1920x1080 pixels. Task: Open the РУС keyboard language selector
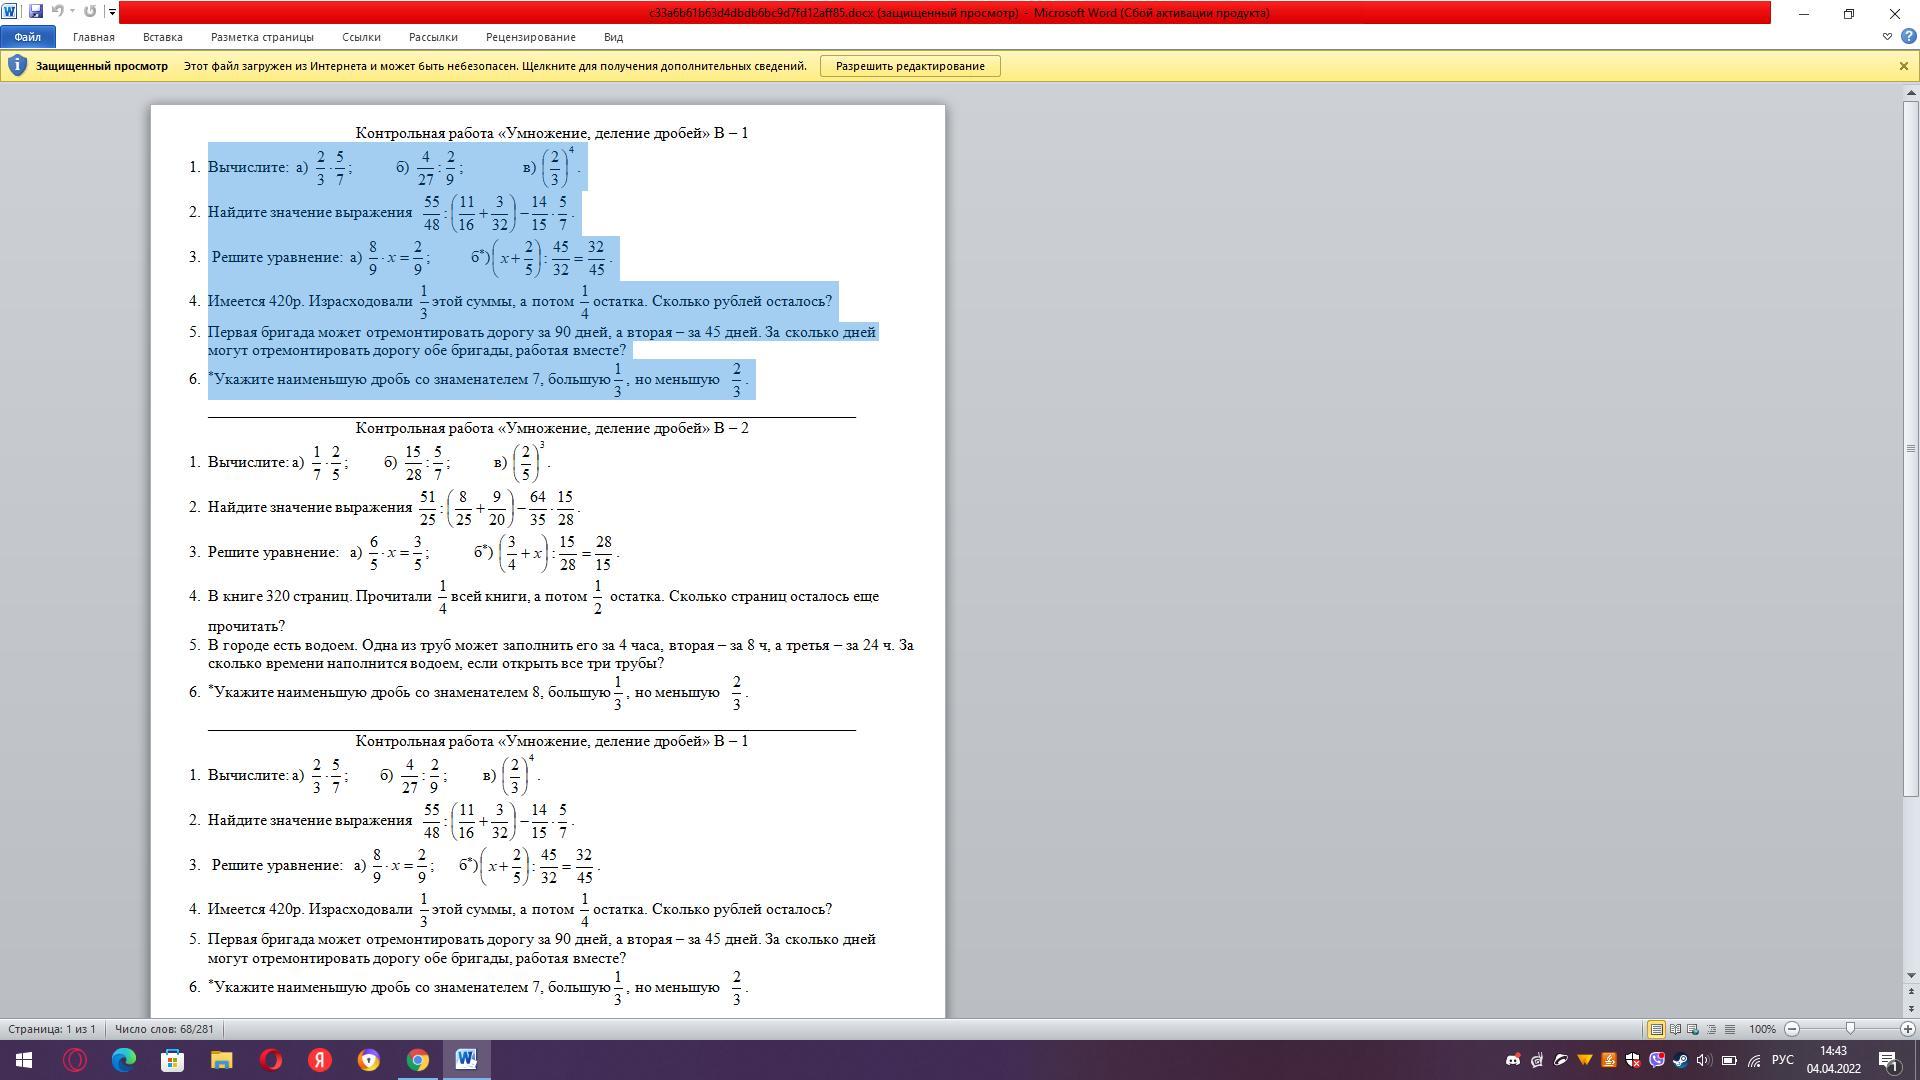point(1782,1060)
